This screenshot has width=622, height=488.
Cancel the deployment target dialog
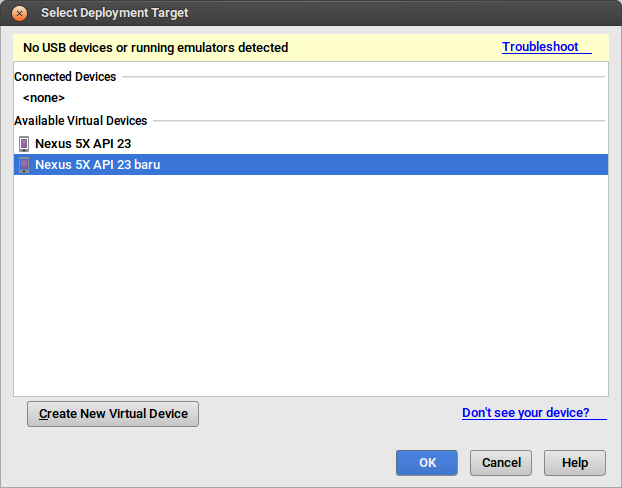point(501,463)
